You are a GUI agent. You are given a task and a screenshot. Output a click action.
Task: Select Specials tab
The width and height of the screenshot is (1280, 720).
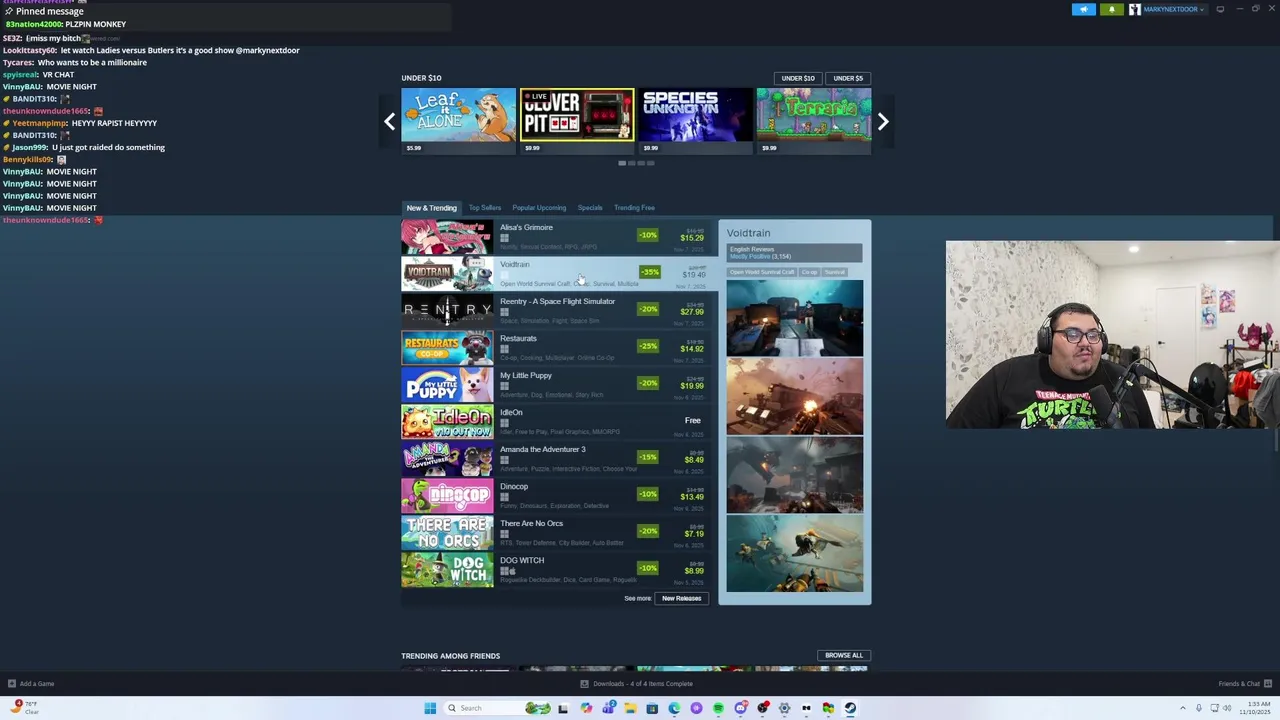point(590,208)
